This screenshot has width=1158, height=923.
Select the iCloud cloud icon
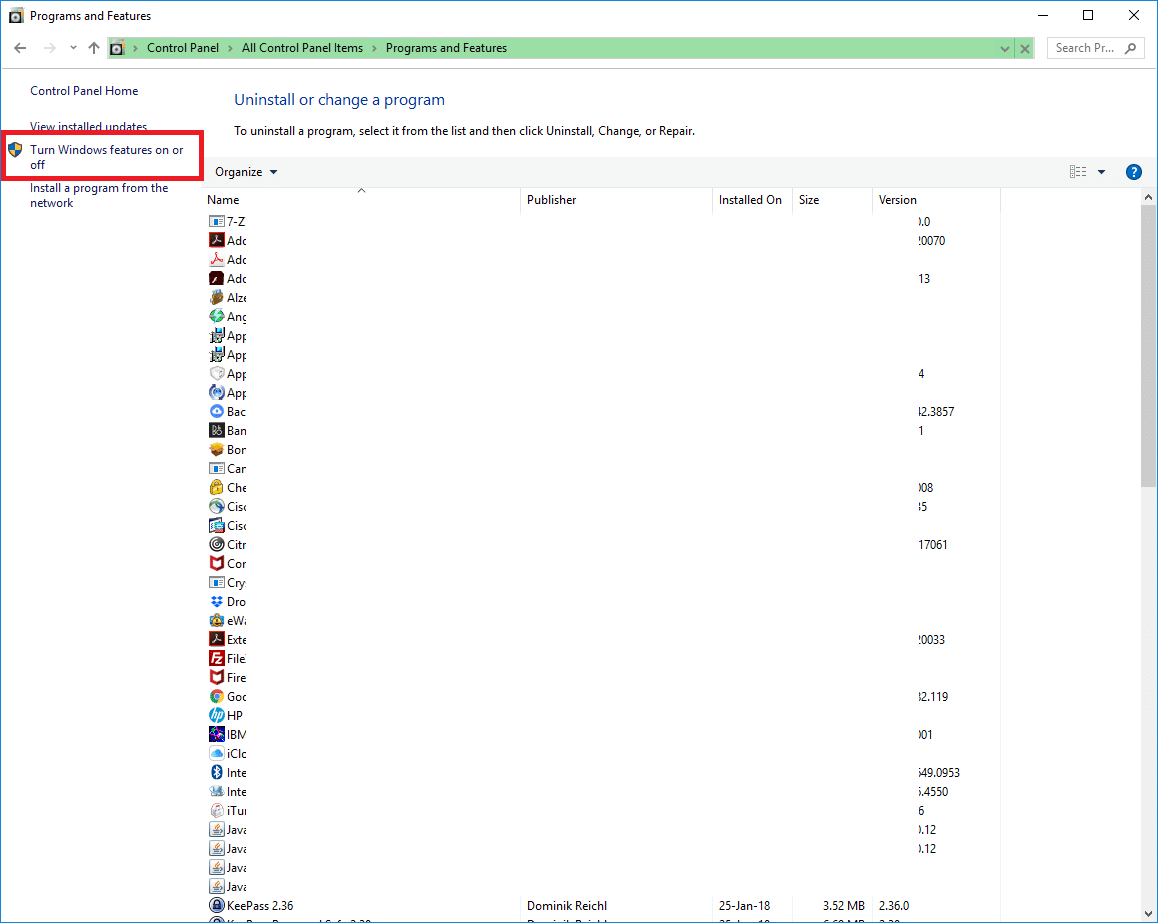pyautogui.click(x=216, y=754)
